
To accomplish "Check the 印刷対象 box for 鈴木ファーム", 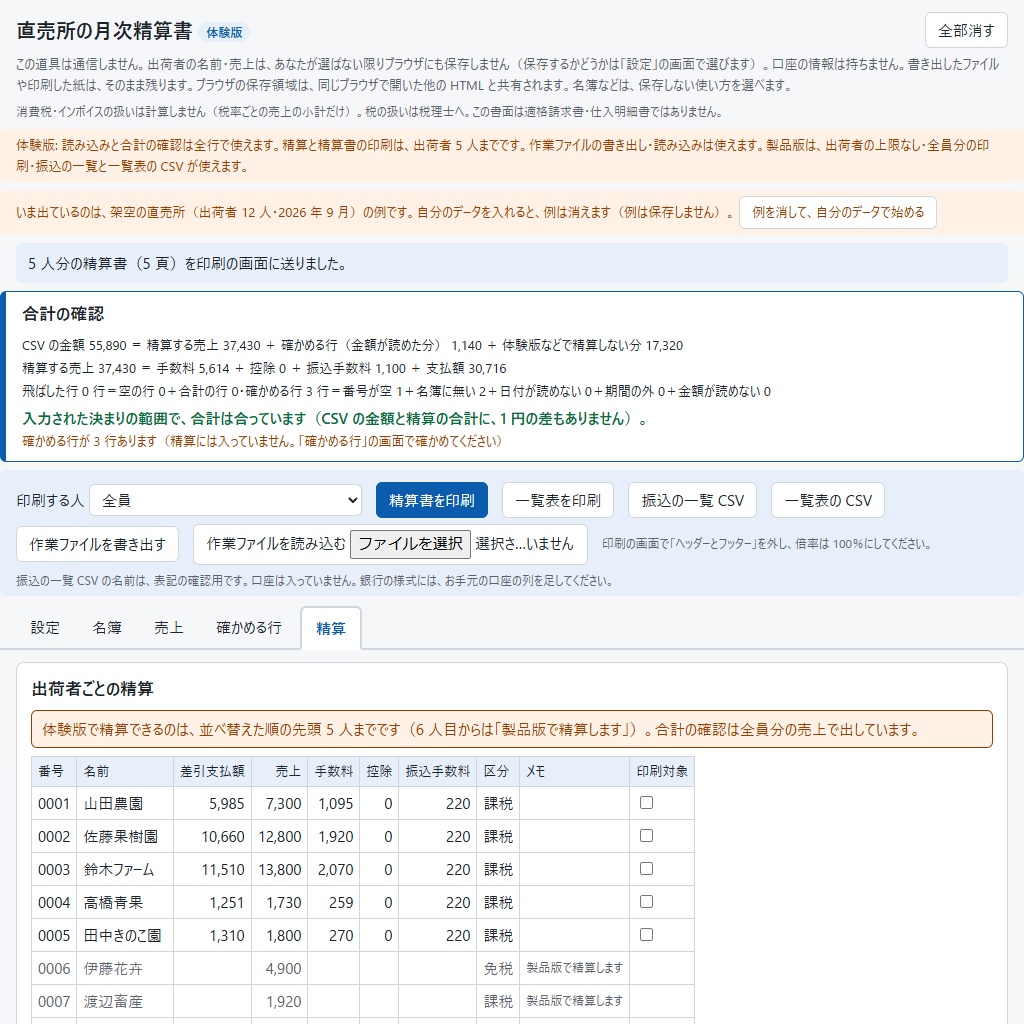I will point(647,869).
